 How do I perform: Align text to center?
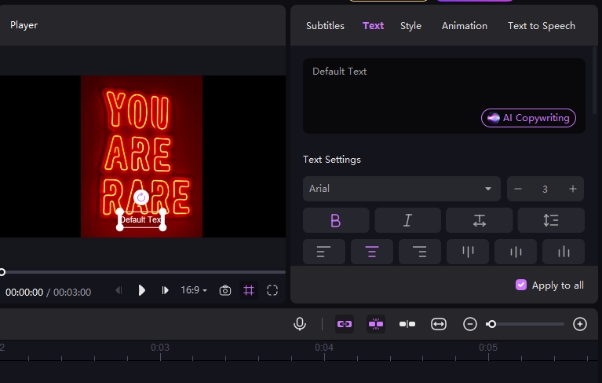click(372, 252)
